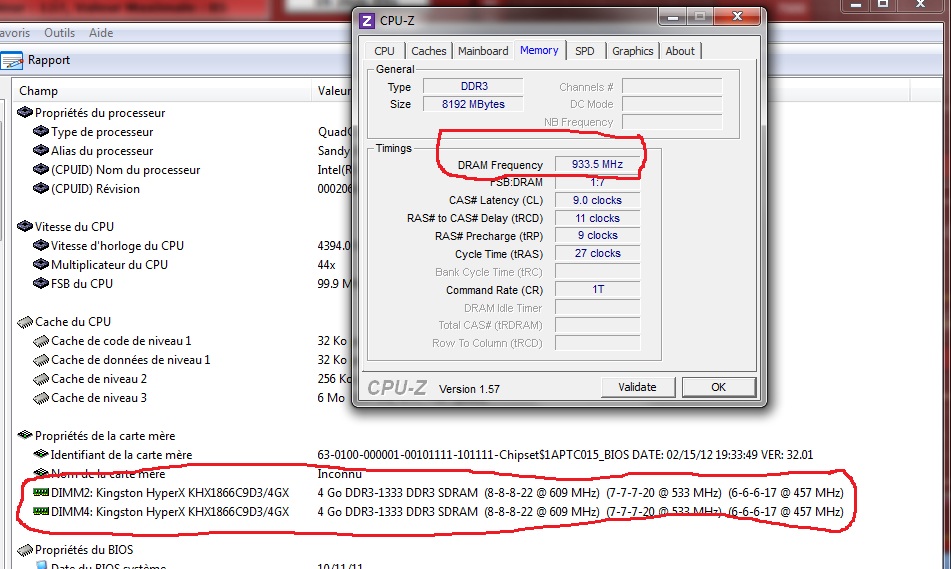Open the Mainboard tab in CPU-Z

click(483, 51)
